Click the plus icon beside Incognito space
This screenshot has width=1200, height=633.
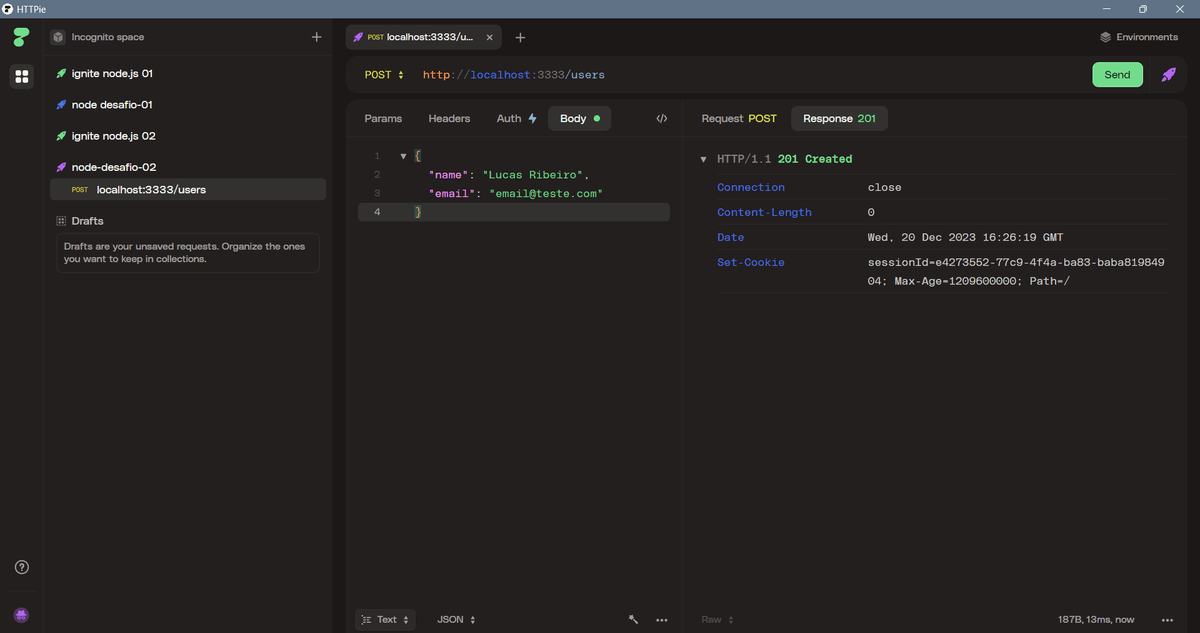tap(316, 37)
